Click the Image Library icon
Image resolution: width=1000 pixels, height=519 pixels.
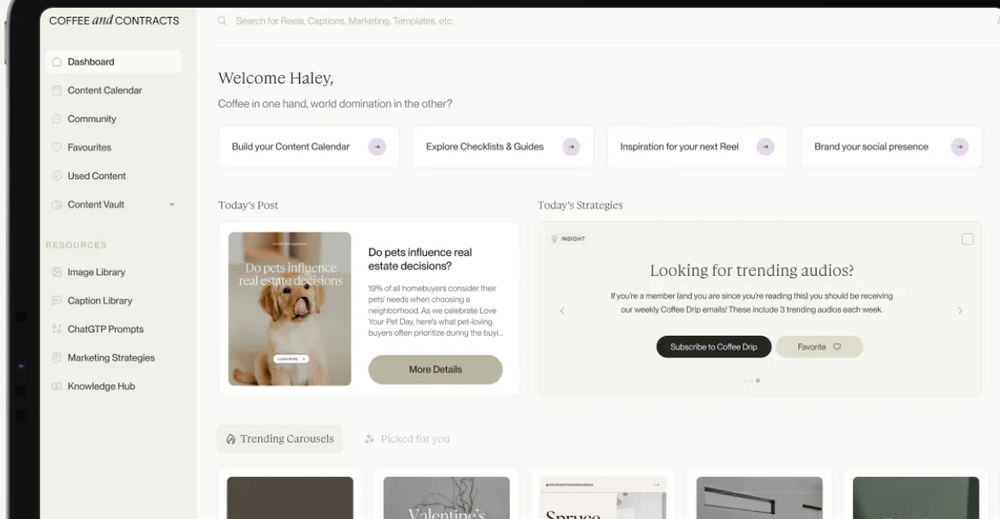tap(57, 272)
